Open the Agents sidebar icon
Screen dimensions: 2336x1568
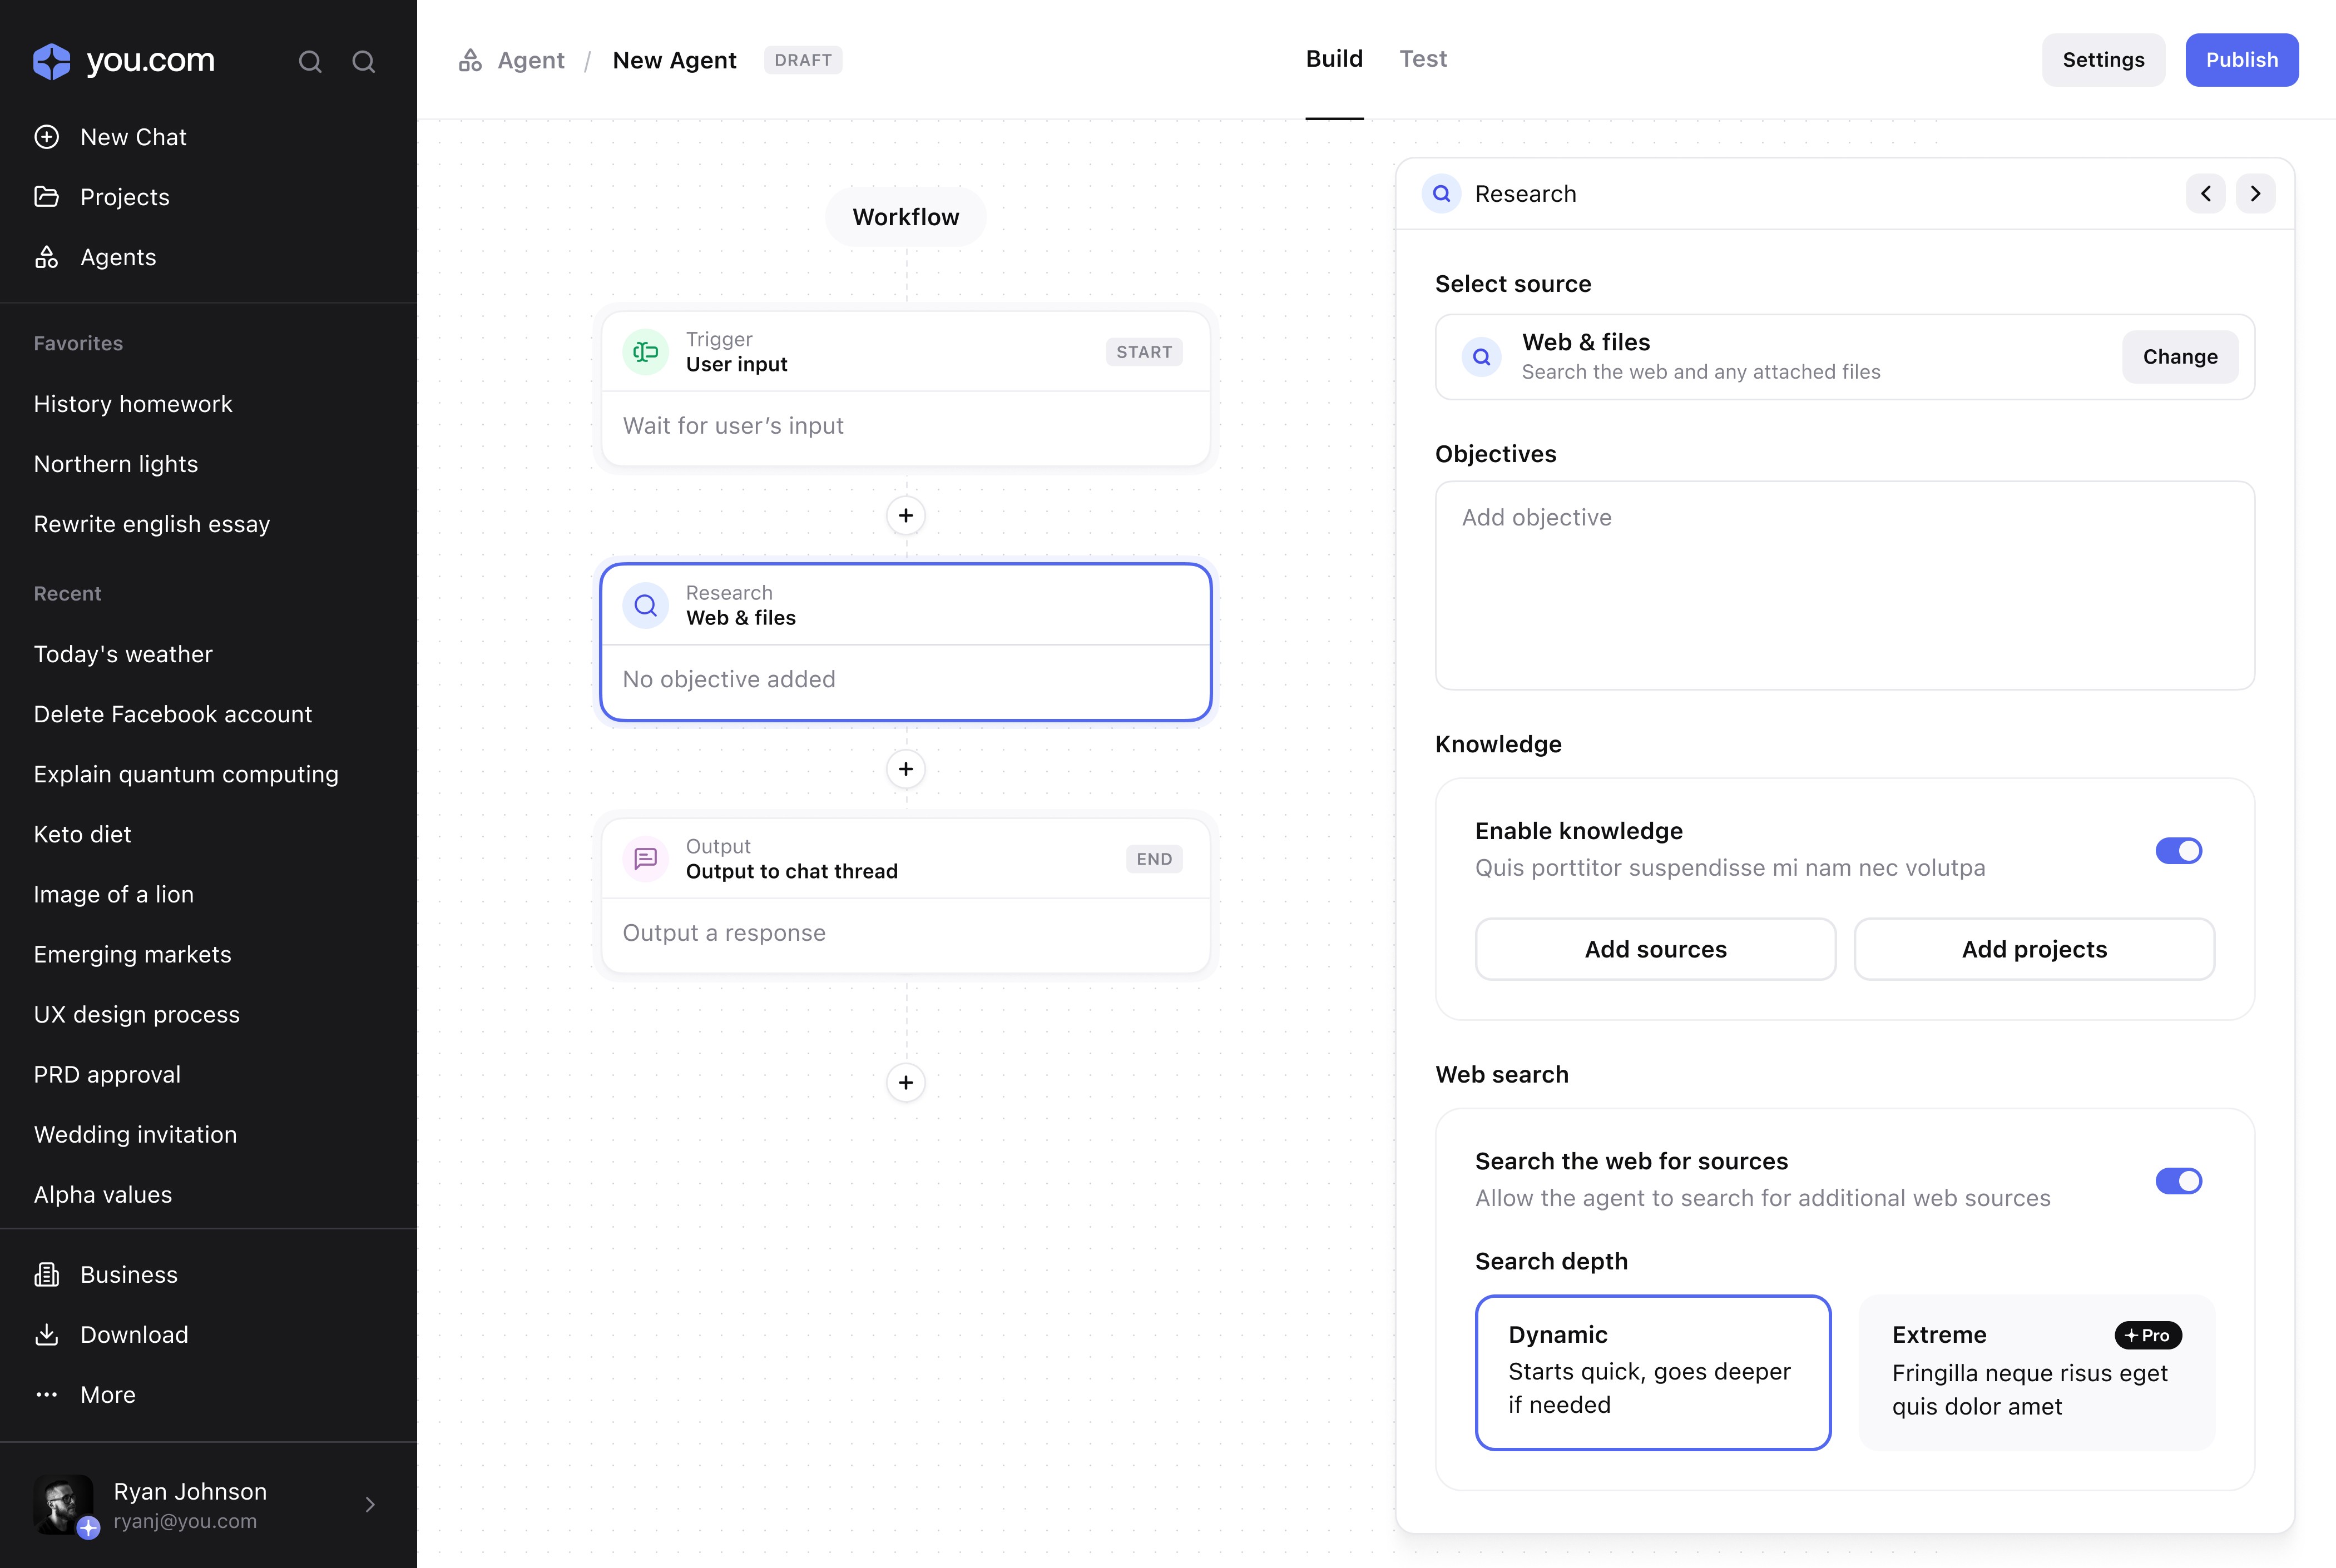point(46,257)
